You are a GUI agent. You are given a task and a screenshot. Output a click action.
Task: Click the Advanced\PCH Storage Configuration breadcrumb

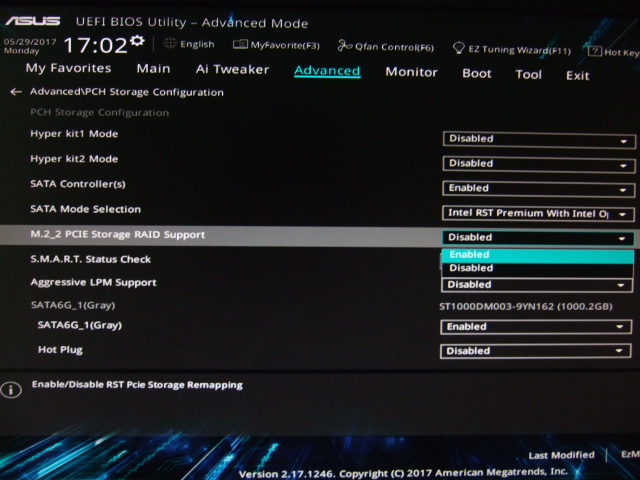[x=127, y=92]
